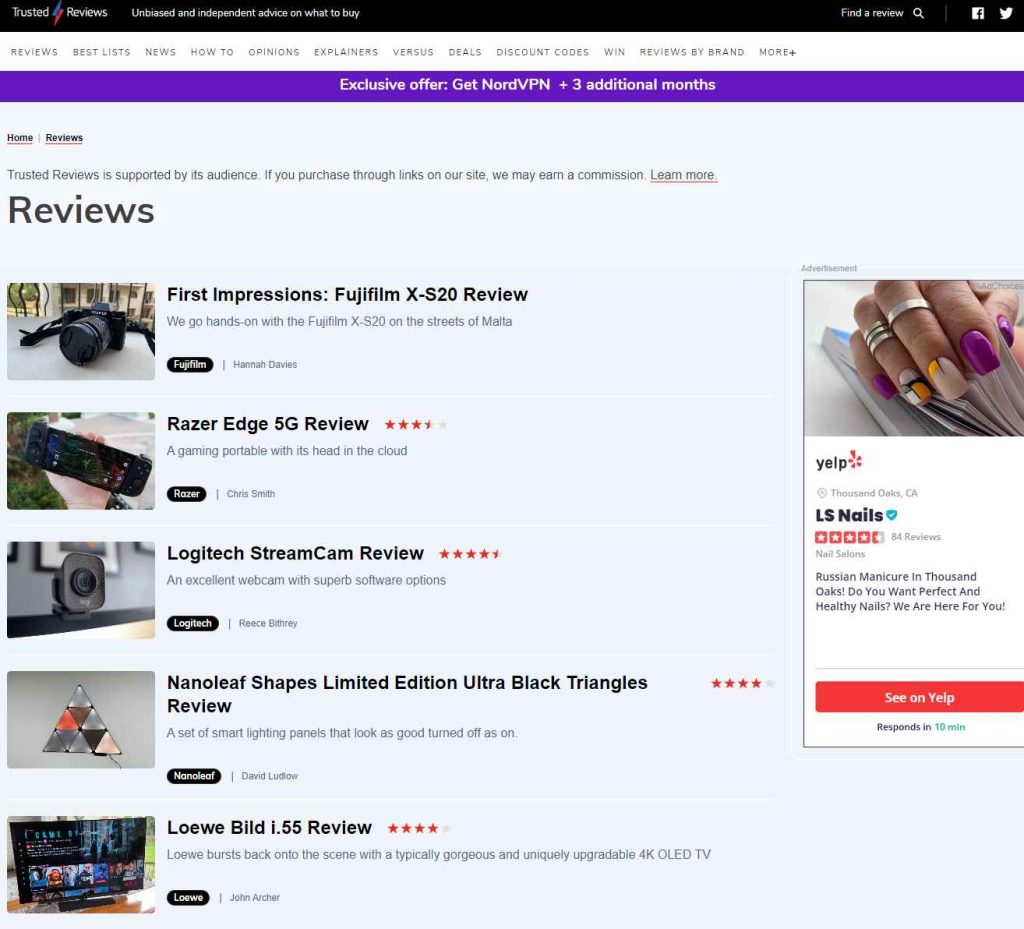The height and width of the screenshot is (929, 1024).
Task: Open the Reviews menu item
Action: pyautogui.click(x=34, y=52)
